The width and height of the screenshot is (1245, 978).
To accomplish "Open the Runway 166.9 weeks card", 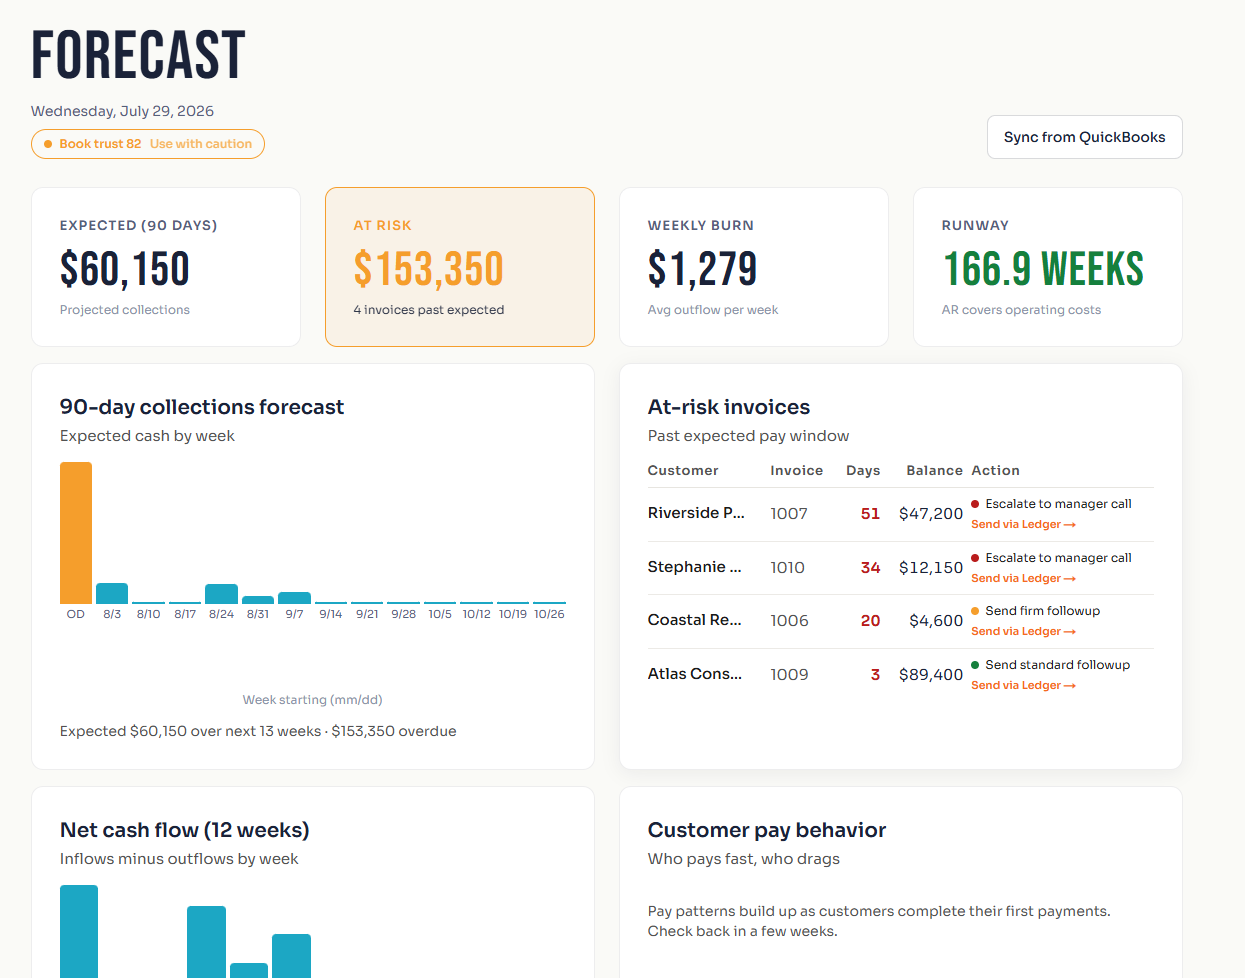I will [1048, 267].
